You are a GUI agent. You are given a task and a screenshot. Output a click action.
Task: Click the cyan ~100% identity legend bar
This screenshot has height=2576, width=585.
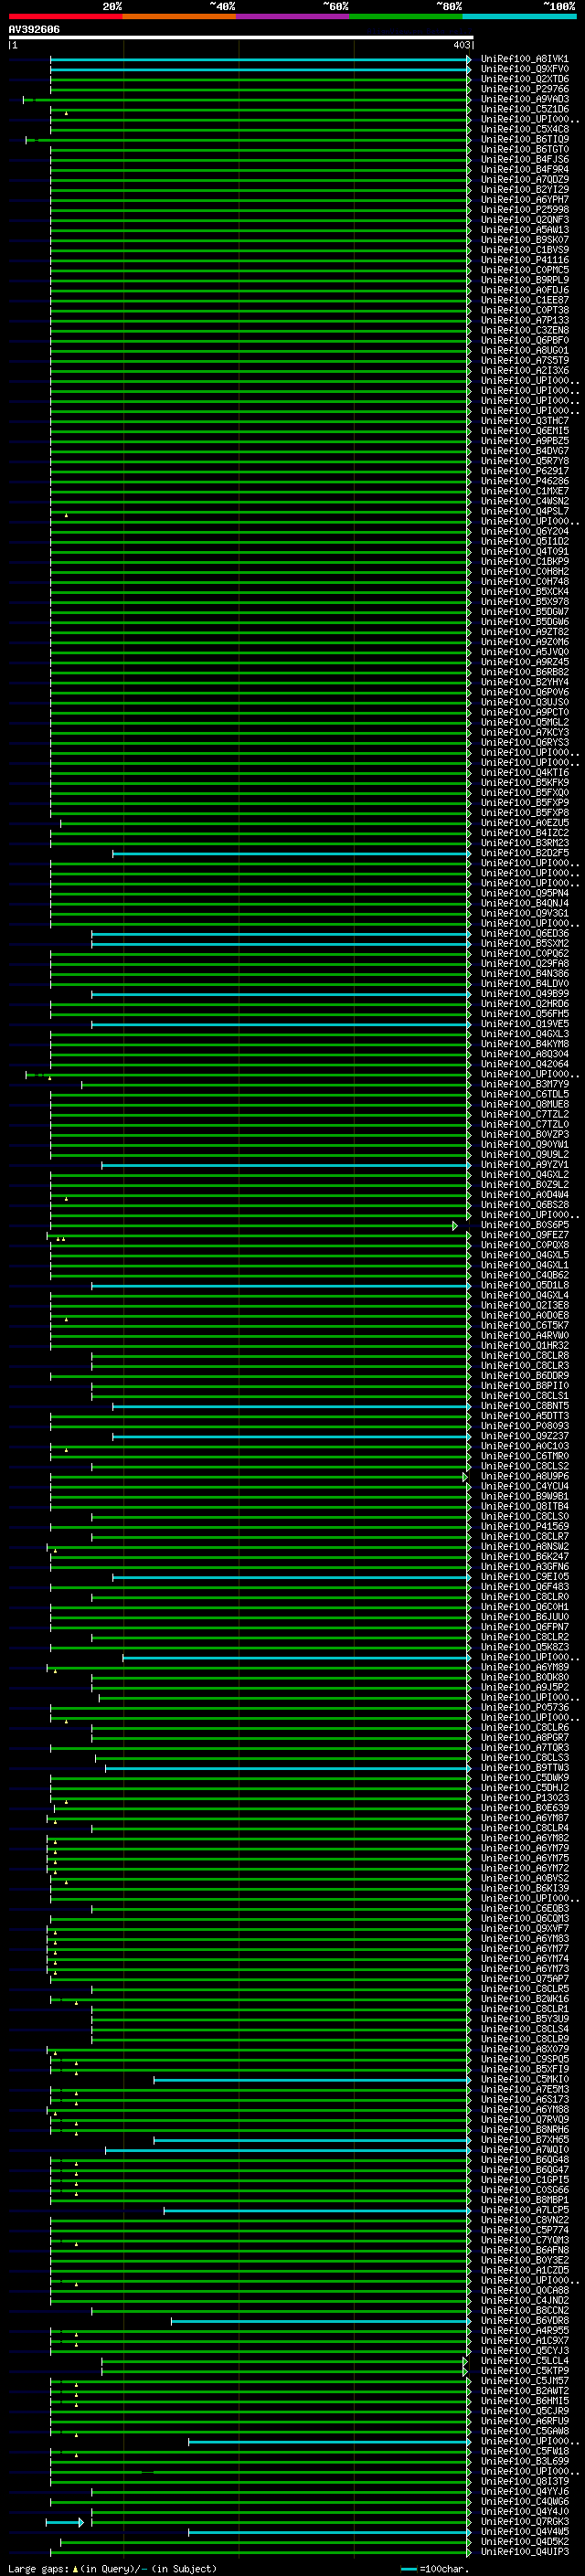click(519, 16)
